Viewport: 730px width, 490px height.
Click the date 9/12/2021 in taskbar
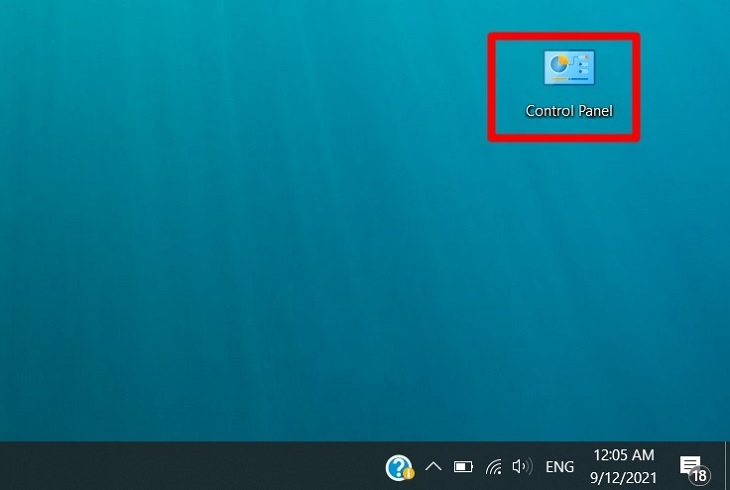624,477
